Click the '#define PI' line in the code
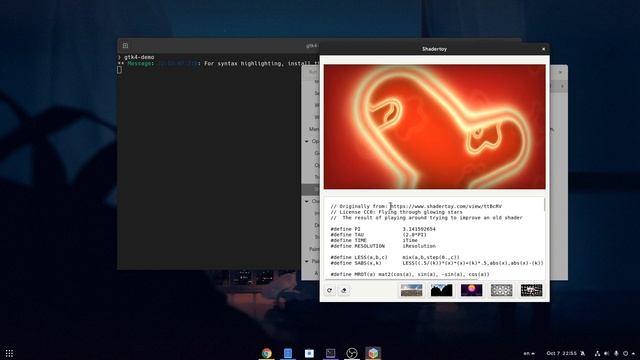The width and height of the screenshot is (640, 360). (383, 229)
